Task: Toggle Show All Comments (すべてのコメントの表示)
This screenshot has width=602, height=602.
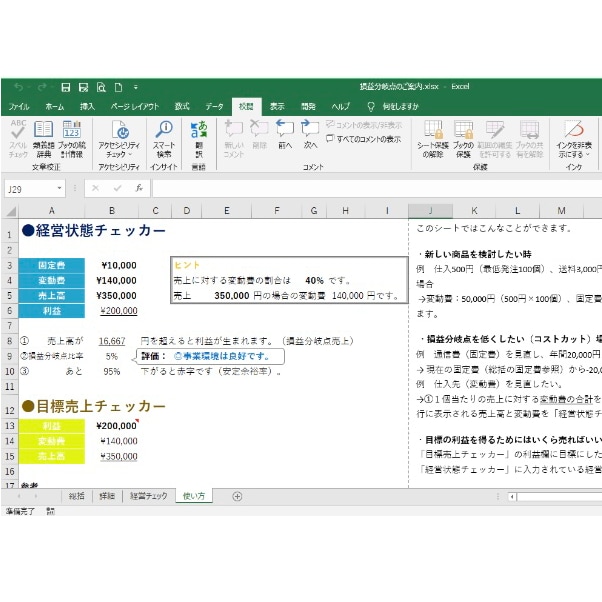Action: coord(363,139)
